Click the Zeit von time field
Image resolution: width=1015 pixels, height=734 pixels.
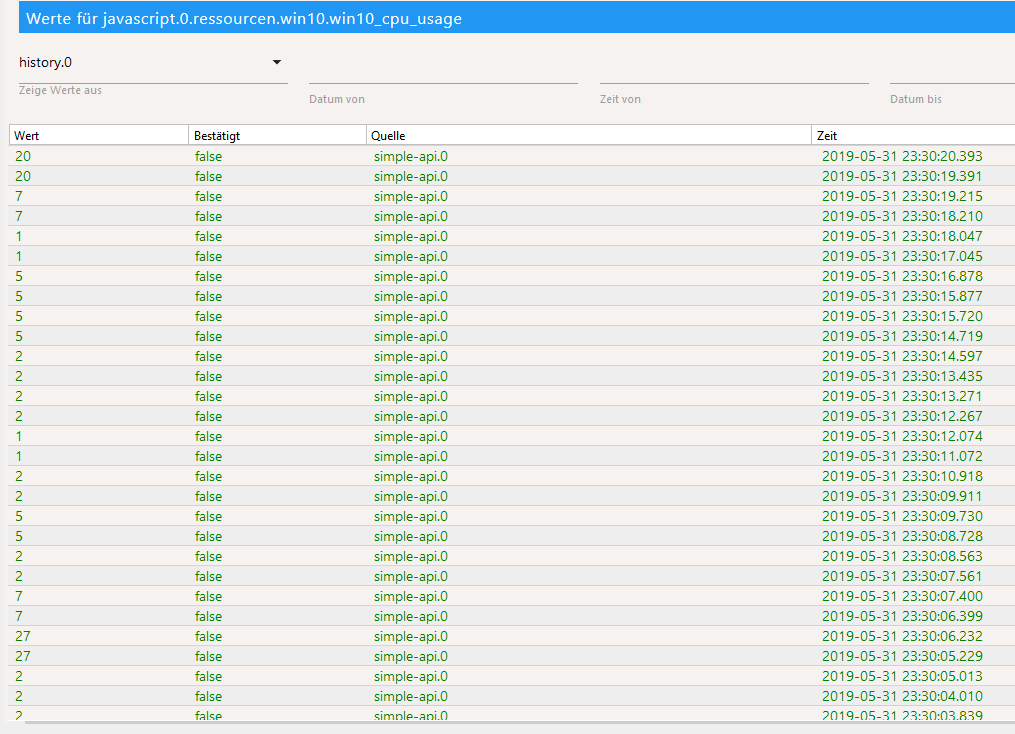point(734,72)
